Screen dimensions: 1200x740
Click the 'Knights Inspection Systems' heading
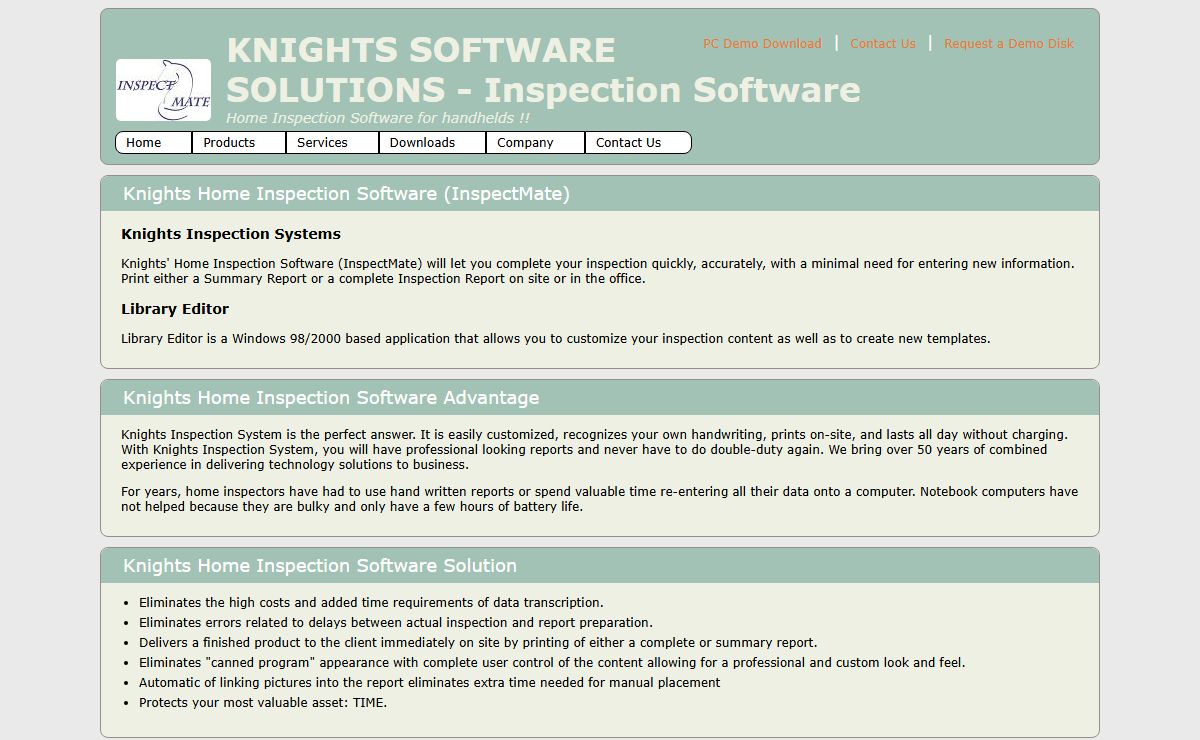tap(231, 234)
